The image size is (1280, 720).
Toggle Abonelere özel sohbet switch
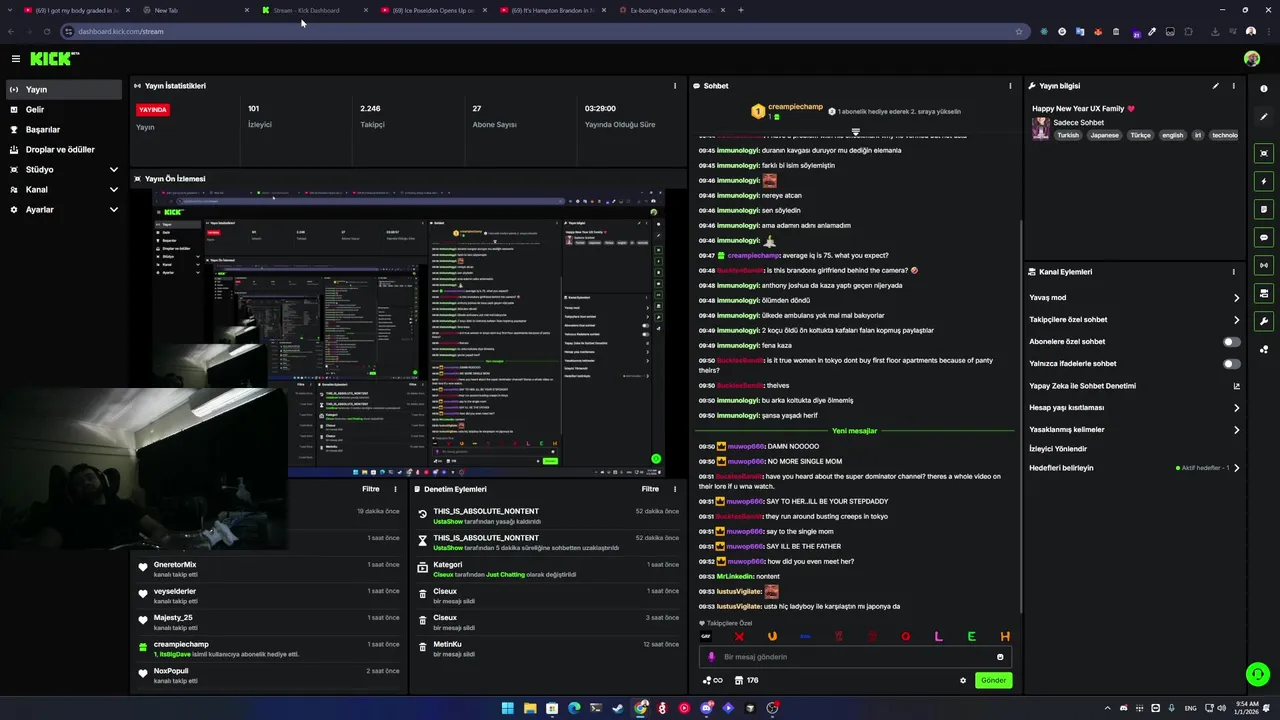(1232, 342)
